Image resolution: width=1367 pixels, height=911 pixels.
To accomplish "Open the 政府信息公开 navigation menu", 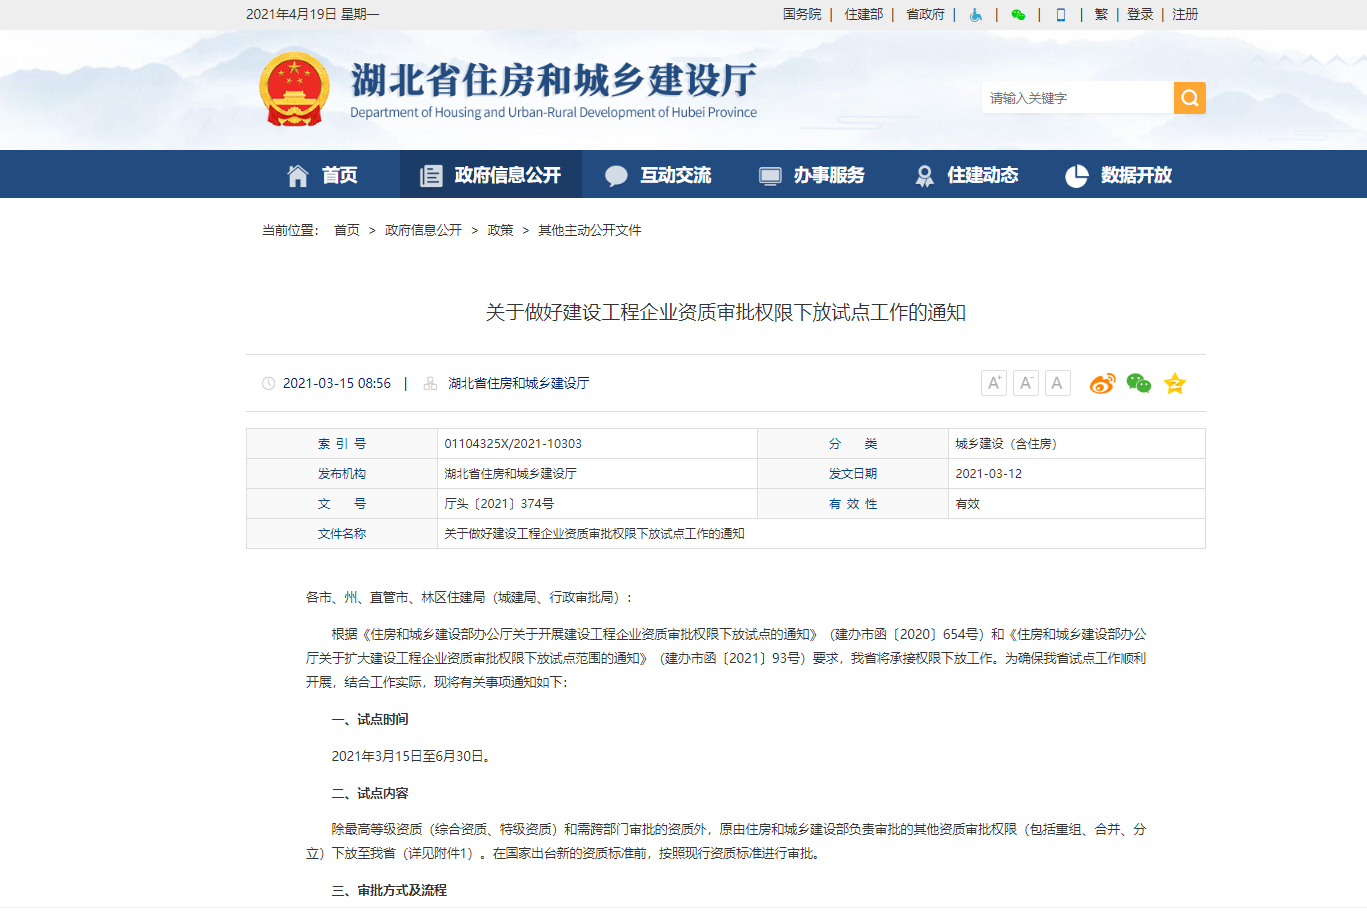I will point(490,175).
